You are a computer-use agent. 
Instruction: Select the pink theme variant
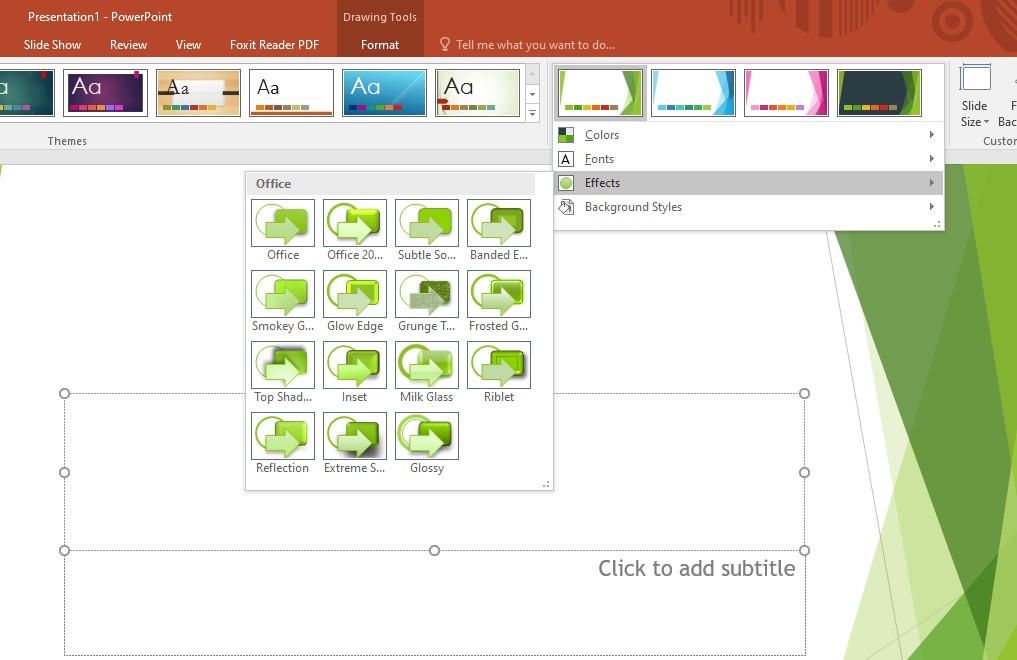[786, 91]
